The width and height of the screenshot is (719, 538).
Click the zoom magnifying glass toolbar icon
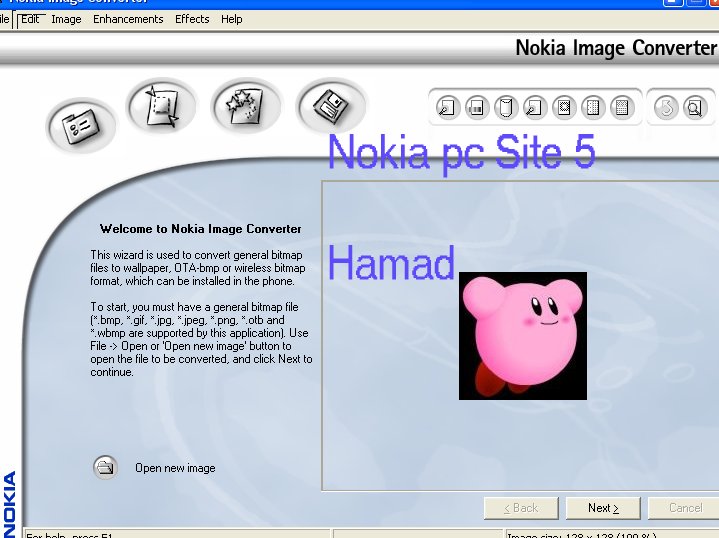point(695,108)
